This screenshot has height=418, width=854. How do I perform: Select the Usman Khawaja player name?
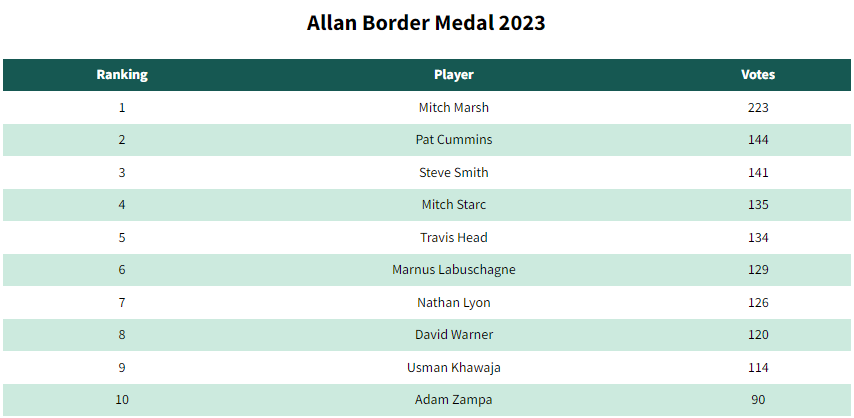454,368
